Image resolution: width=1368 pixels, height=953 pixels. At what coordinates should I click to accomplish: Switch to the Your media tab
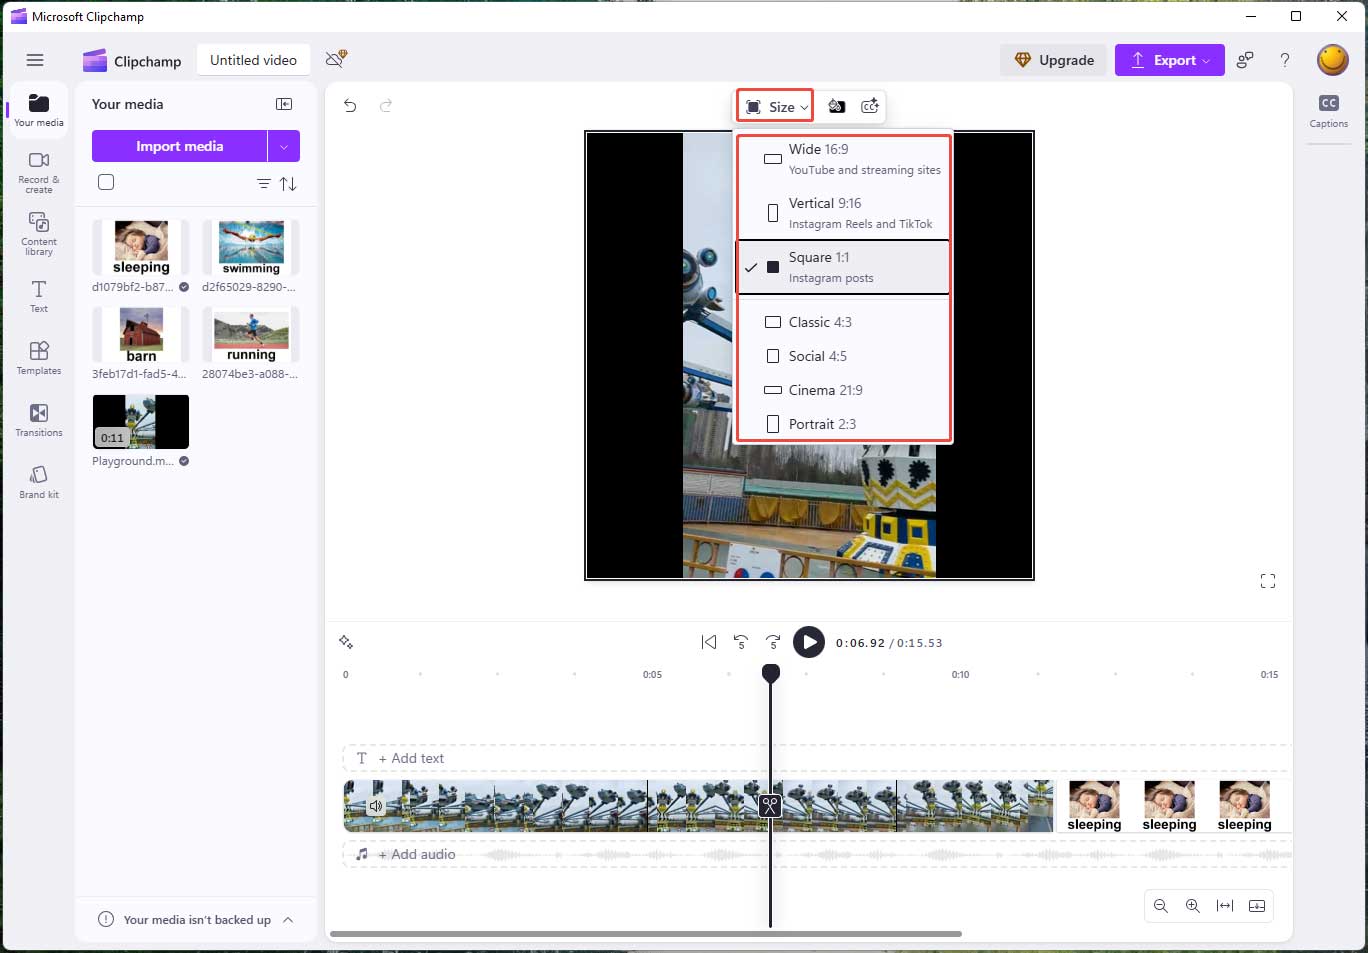pyautogui.click(x=37, y=109)
